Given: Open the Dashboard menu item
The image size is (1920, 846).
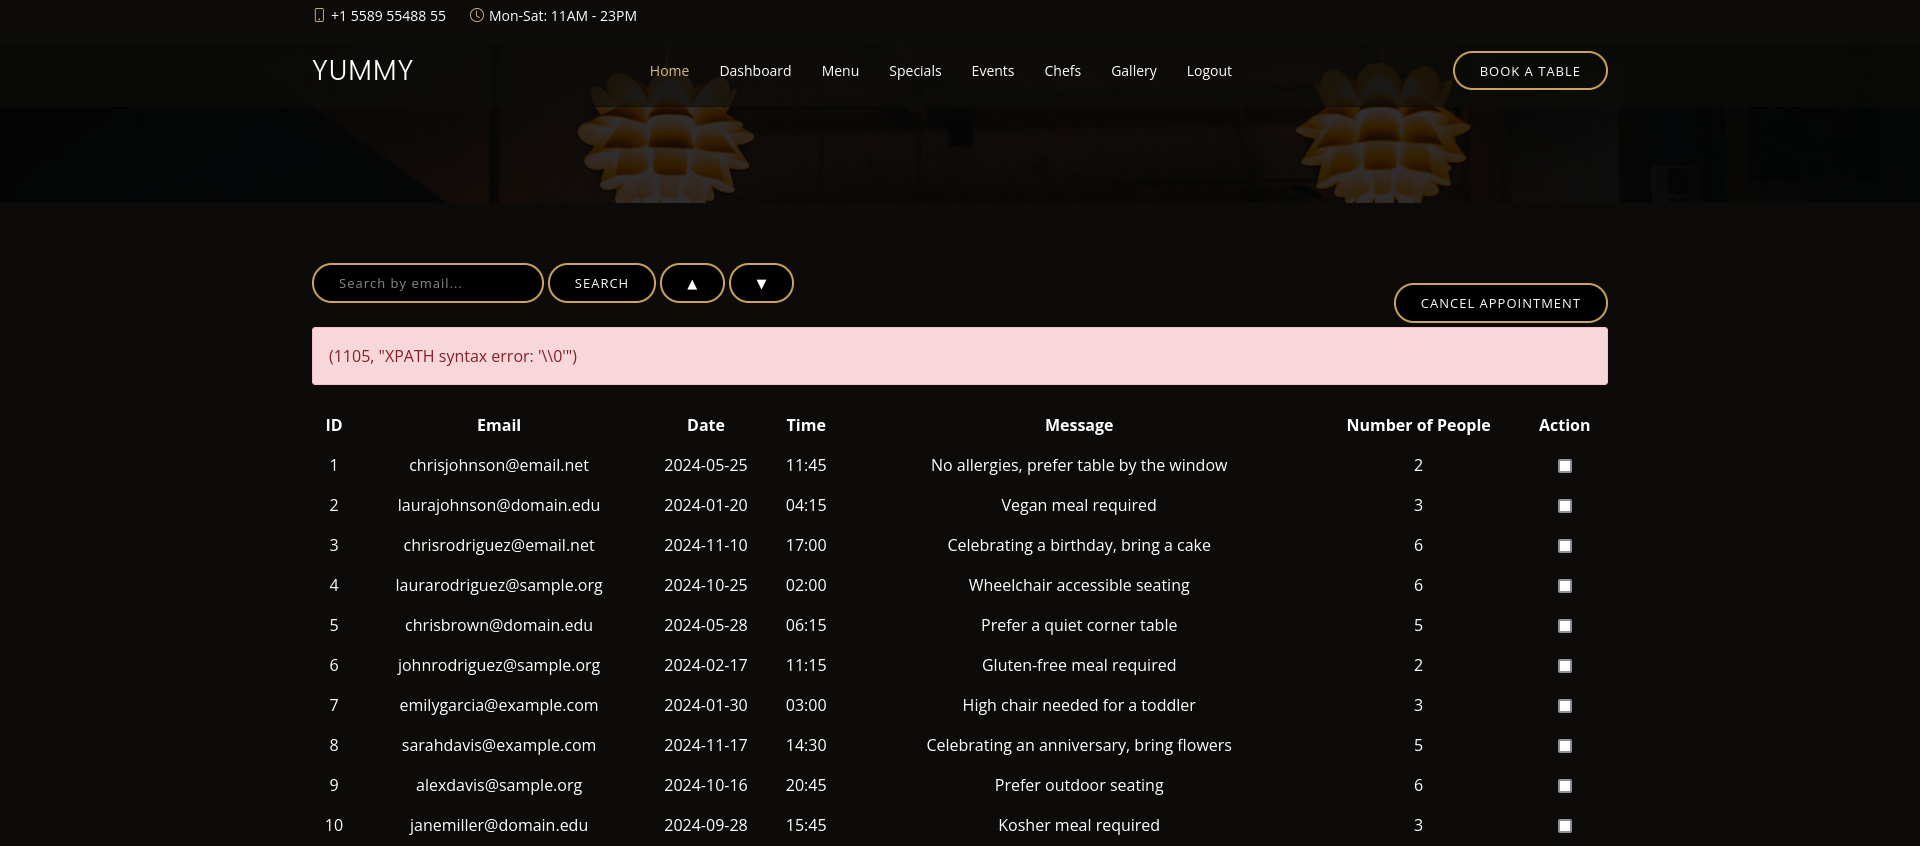Looking at the screenshot, I should 755,71.
